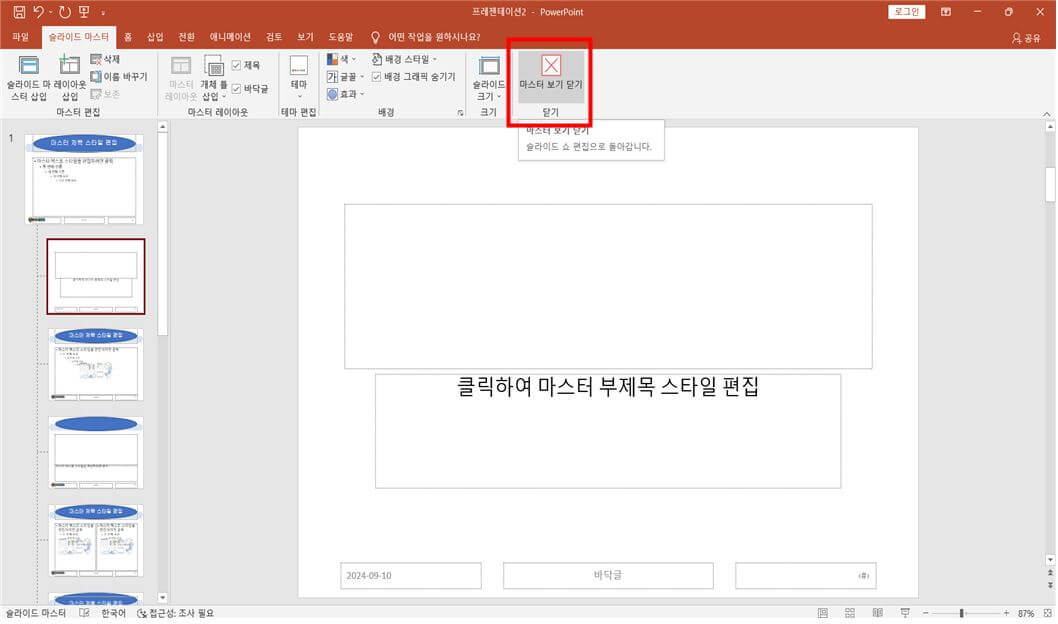Select the two-content layout thumbnail
This screenshot has width=1058, height=624.
[96, 540]
